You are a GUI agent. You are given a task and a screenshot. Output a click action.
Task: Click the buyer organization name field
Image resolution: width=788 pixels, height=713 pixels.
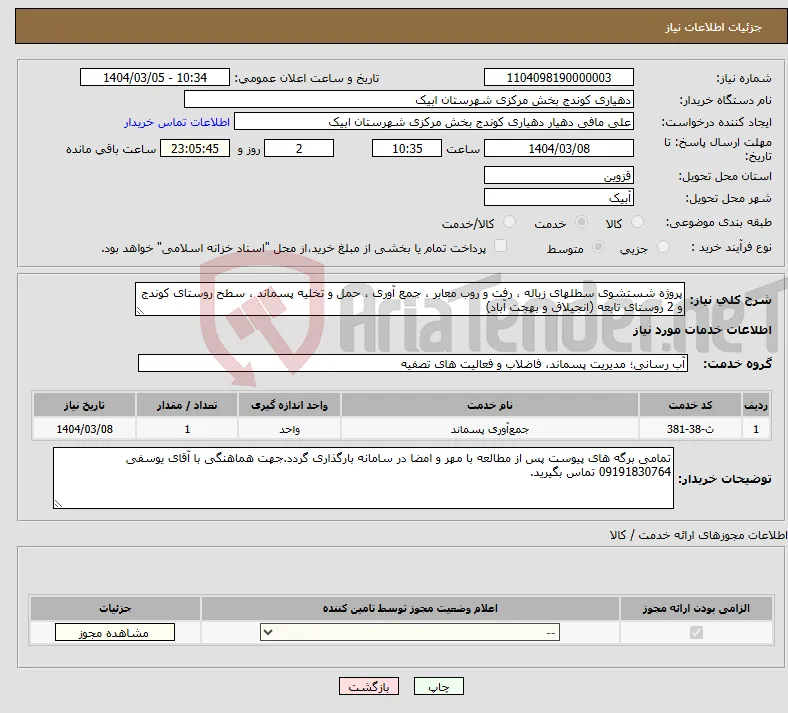tap(409, 99)
